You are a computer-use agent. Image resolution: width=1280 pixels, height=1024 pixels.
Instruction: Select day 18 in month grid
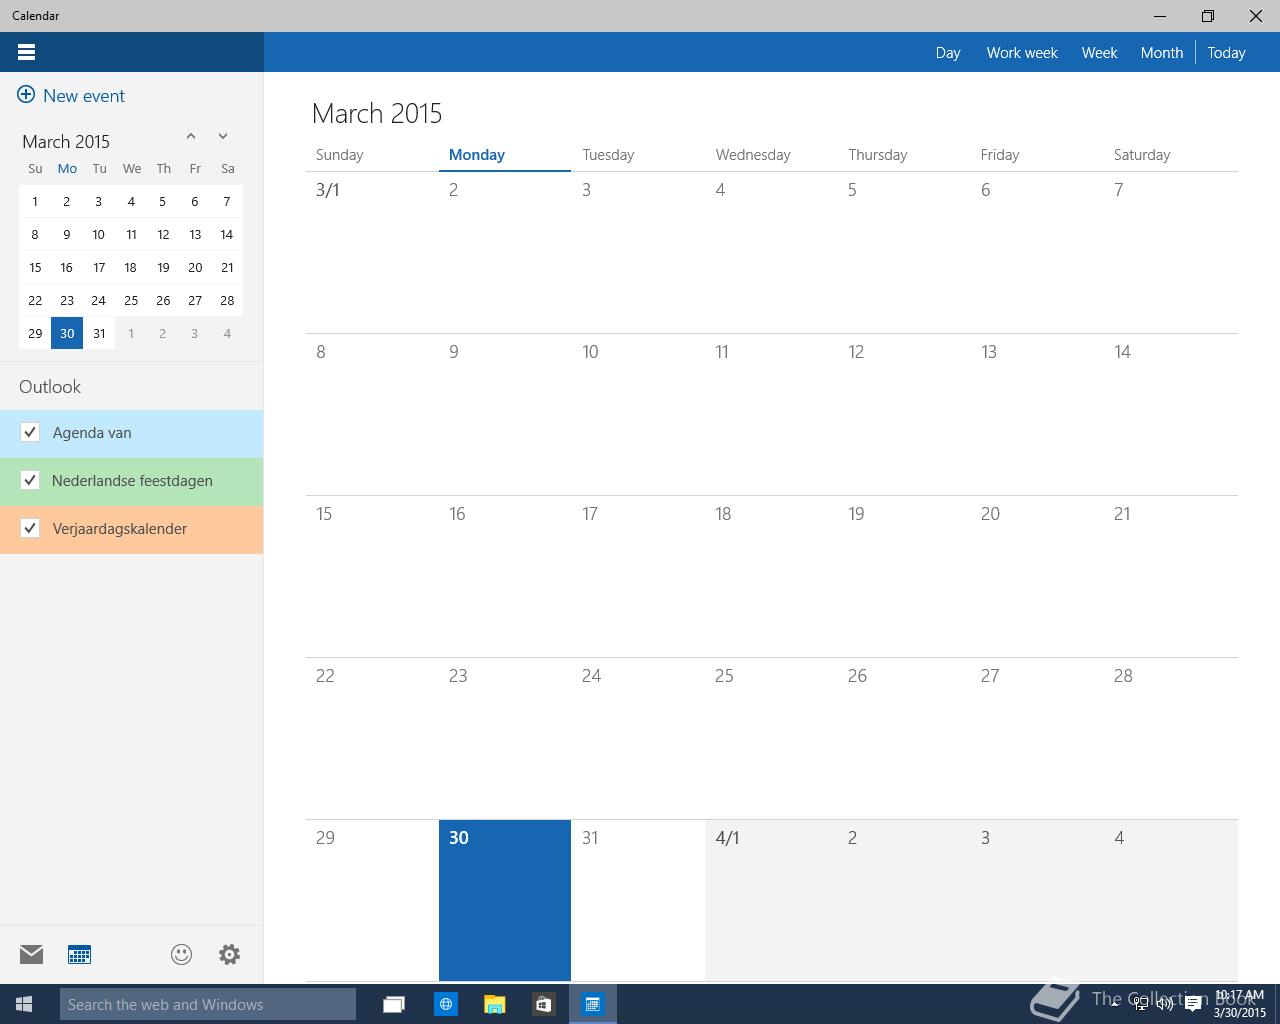771,576
